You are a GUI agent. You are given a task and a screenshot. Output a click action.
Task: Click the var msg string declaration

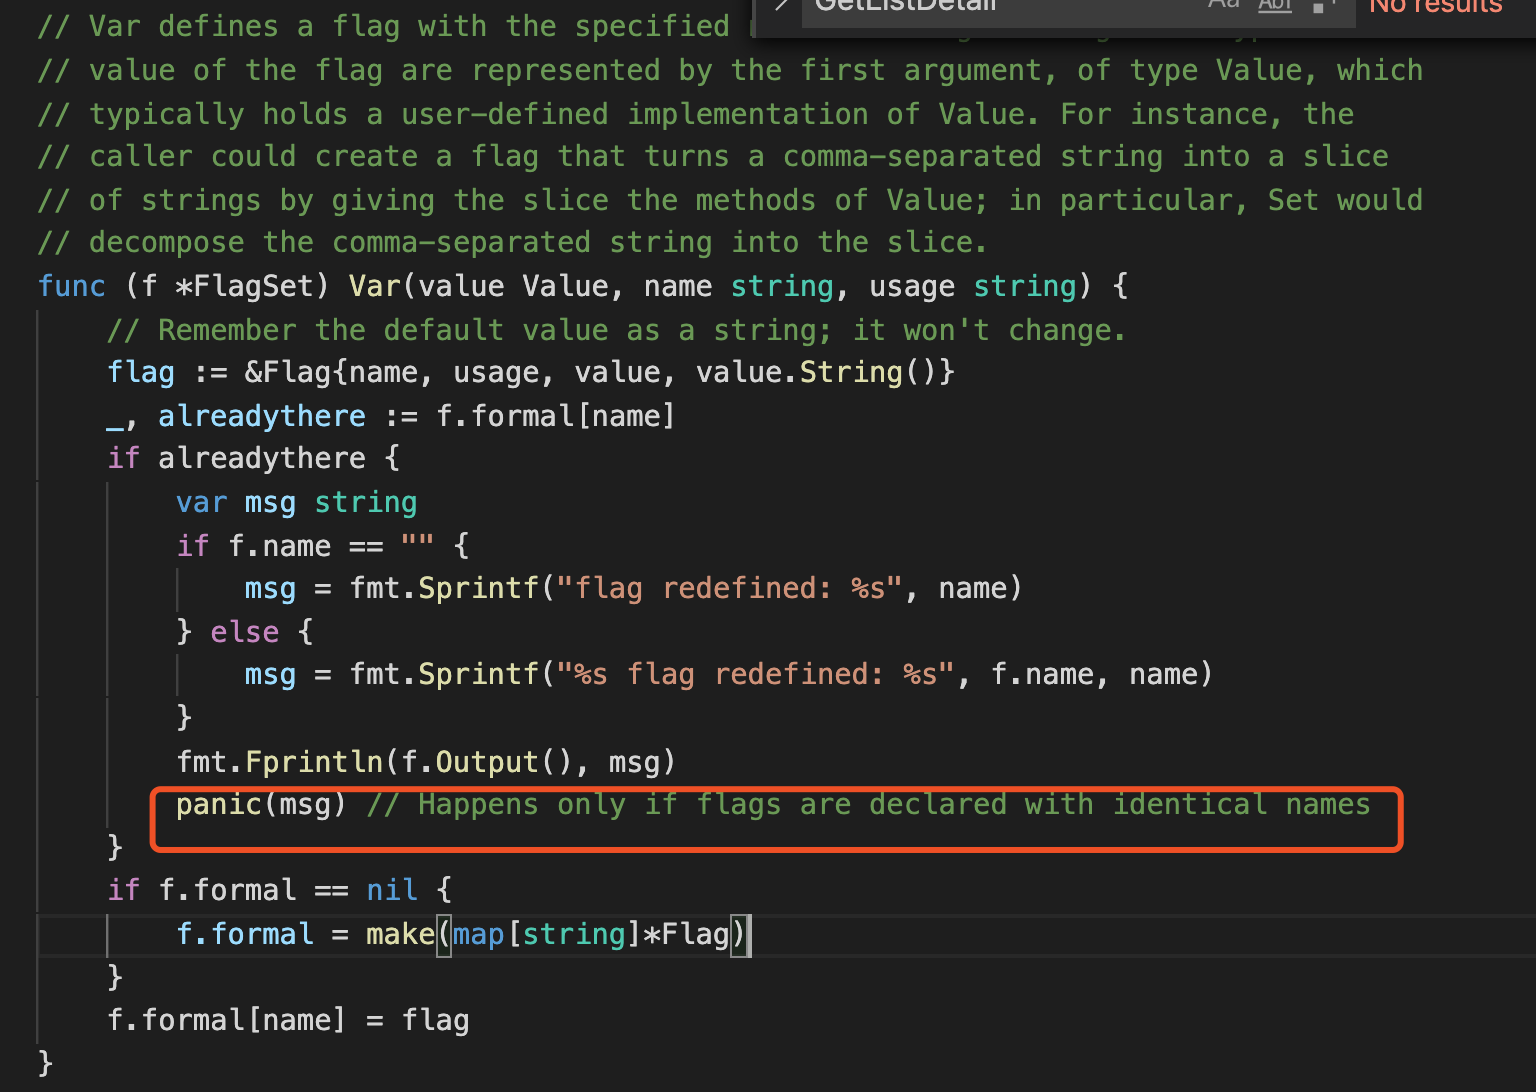[x=295, y=501]
